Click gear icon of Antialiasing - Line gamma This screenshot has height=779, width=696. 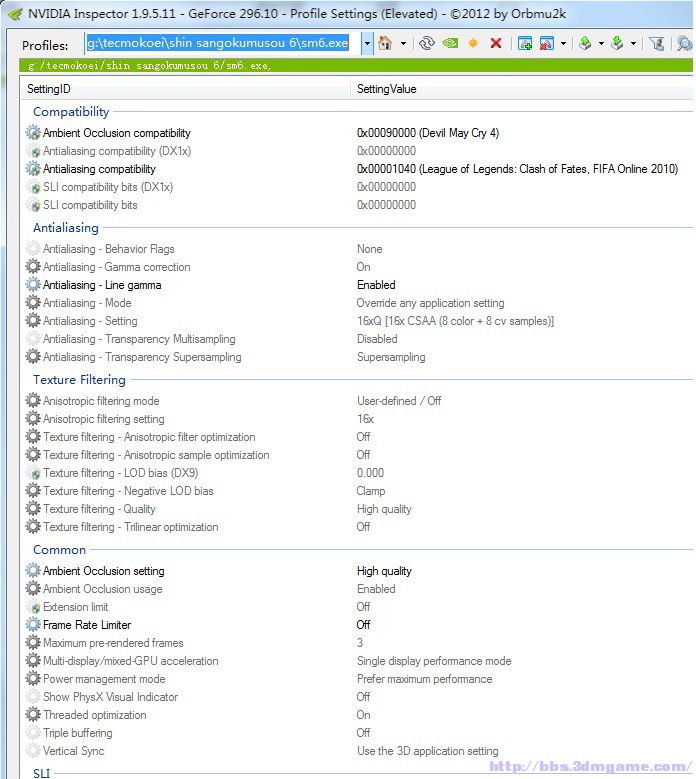click(x=33, y=285)
